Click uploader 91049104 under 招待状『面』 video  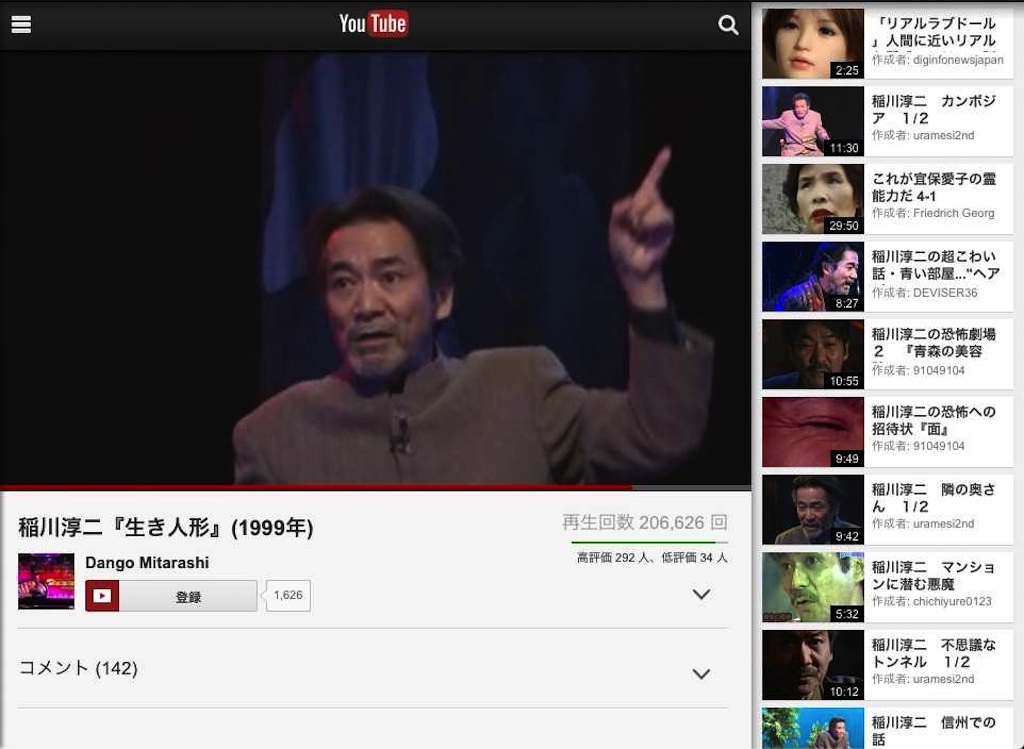pos(918,446)
